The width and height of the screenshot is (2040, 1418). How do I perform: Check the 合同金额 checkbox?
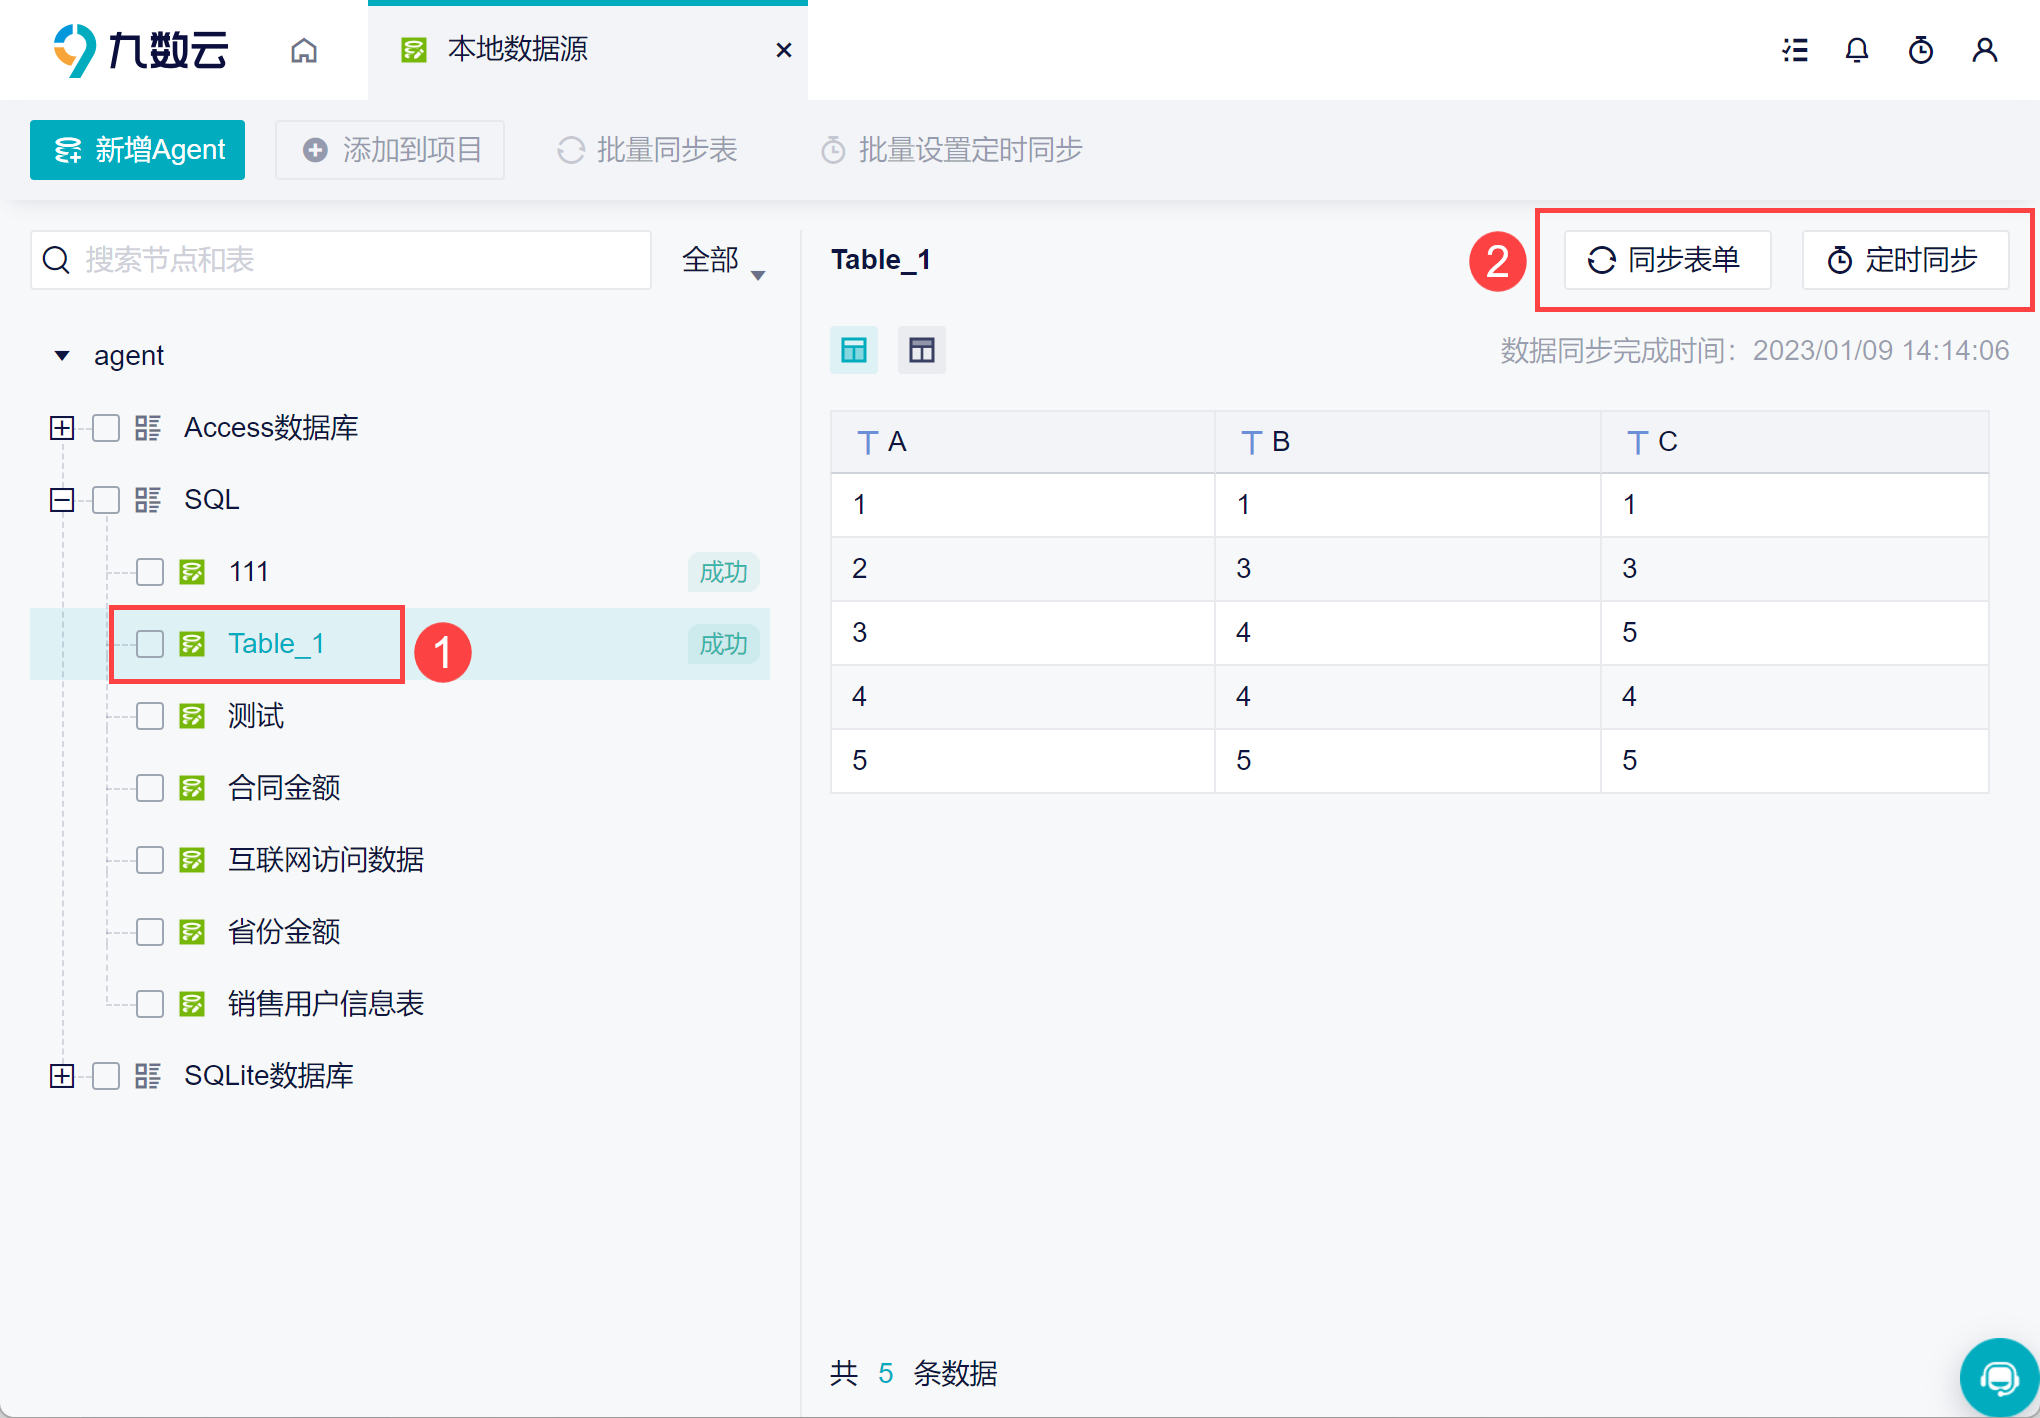coord(150,788)
